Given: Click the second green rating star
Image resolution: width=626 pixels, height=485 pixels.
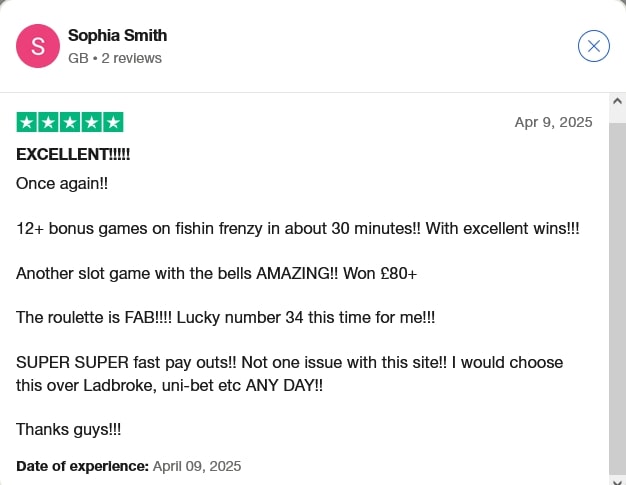Looking at the screenshot, I should pos(48,123).
